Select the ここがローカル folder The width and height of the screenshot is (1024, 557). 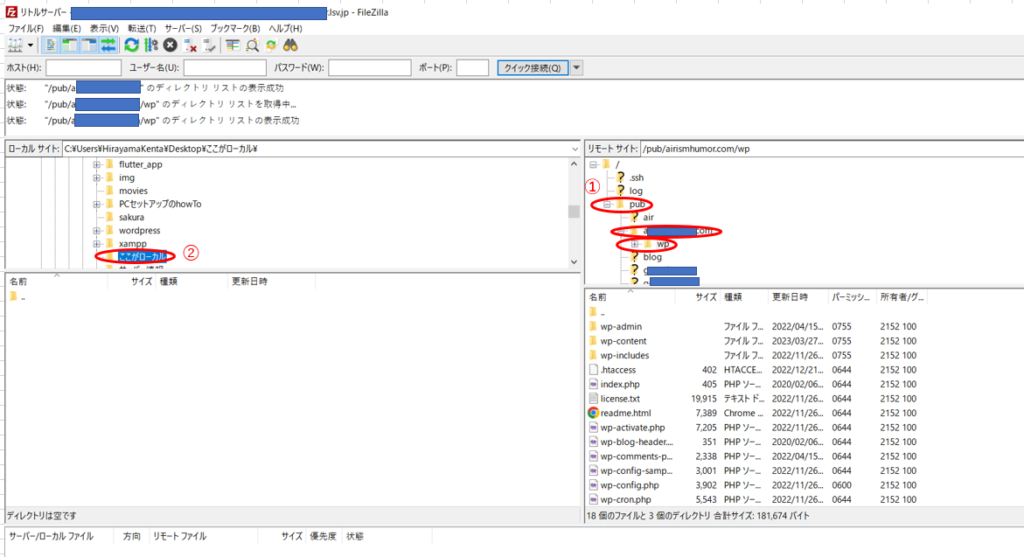142,257
